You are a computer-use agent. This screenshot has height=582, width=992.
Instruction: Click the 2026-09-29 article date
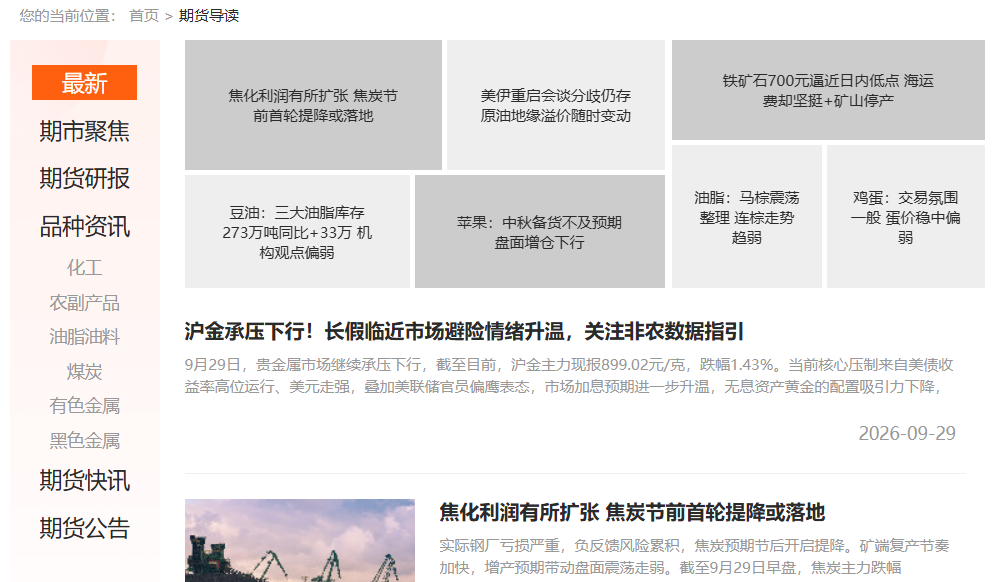click(x=907, y=433)
